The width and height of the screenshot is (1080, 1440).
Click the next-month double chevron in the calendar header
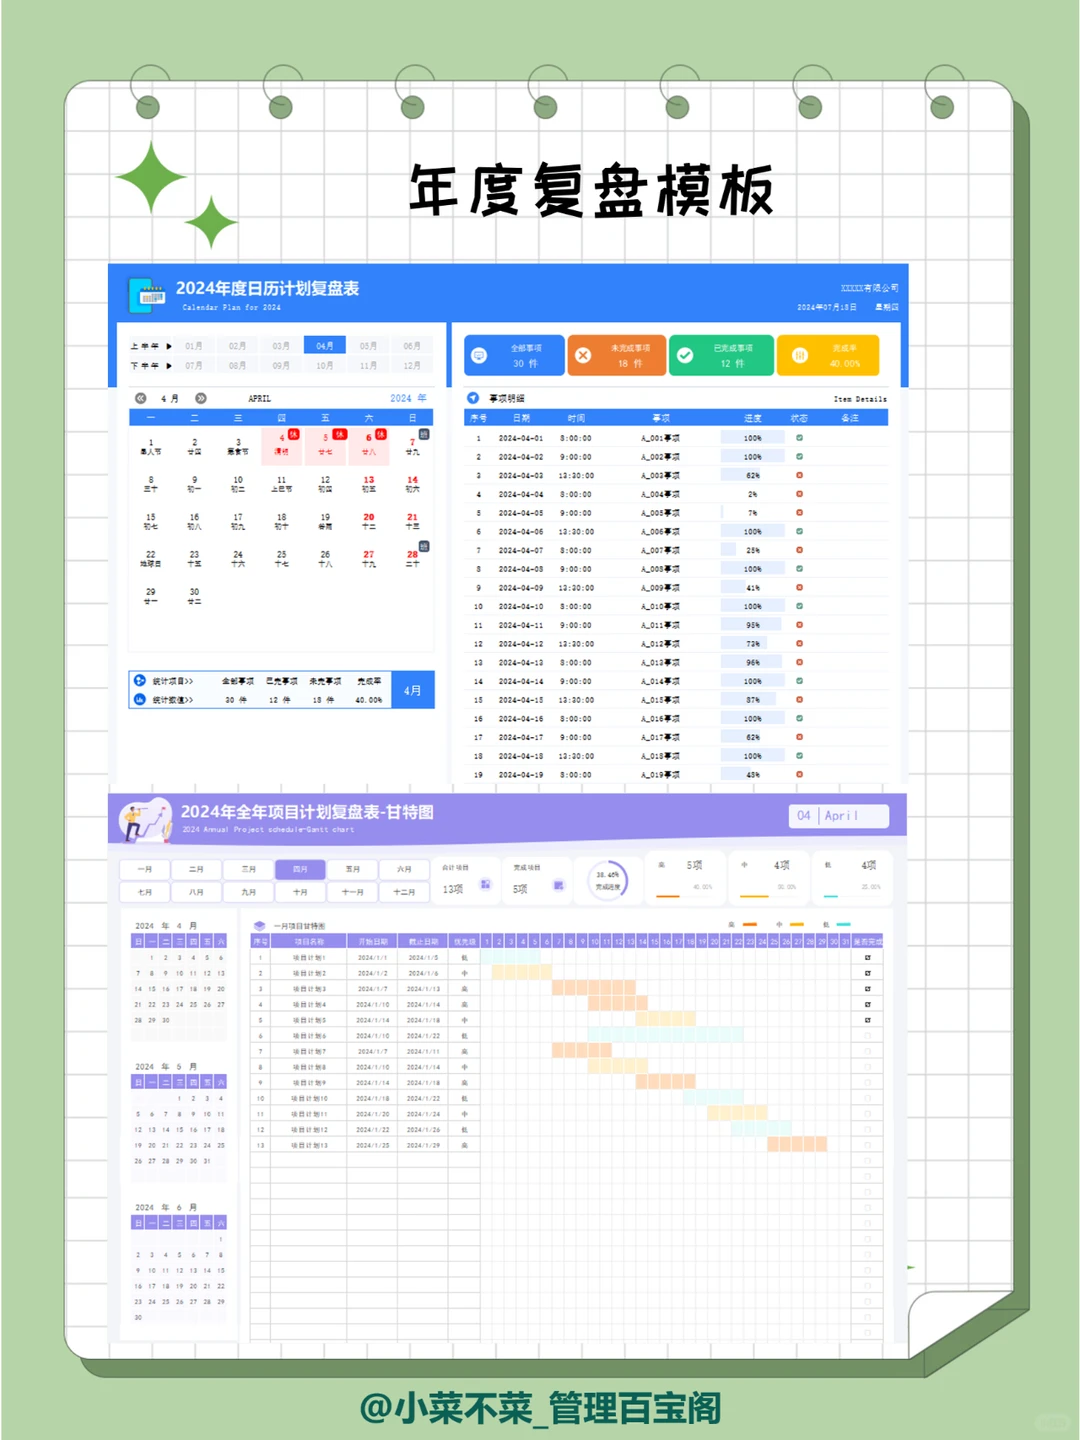[x=200, y=398]
